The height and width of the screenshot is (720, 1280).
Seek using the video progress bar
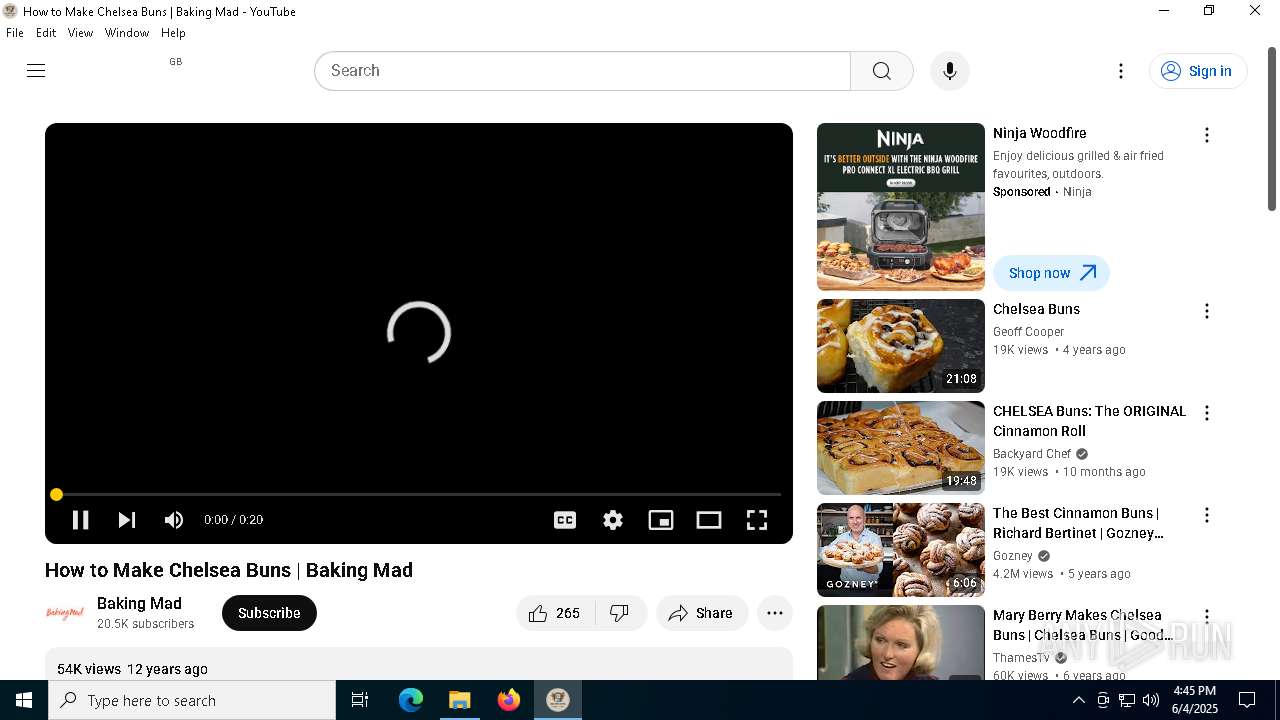tap(418, 494)
